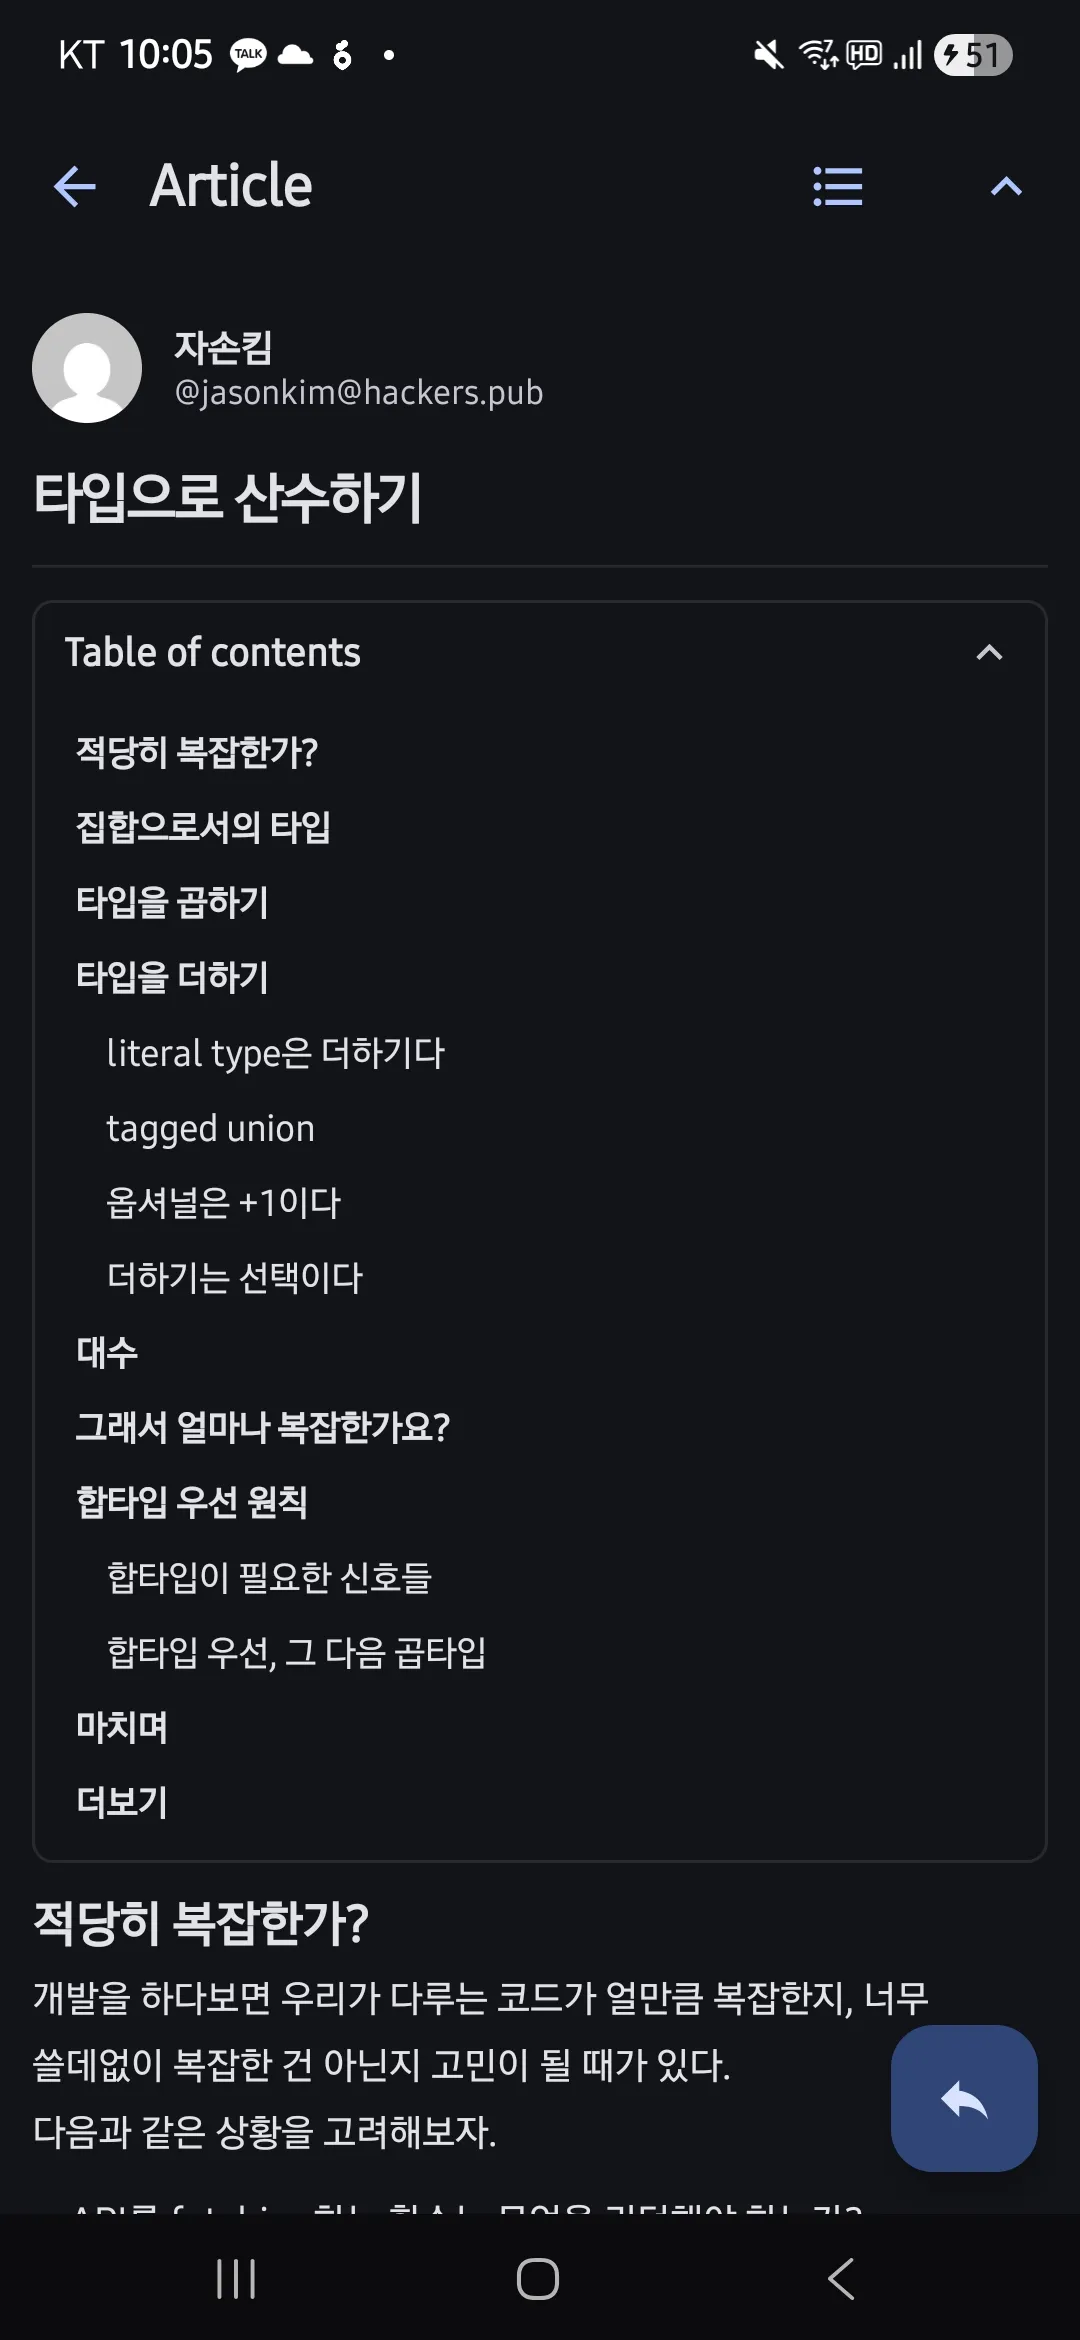The height and width of the screenshot is (2340, 1080).
Task: Go to 합타입 우선 원칙 section
Action: click(x=192, y=1502)
